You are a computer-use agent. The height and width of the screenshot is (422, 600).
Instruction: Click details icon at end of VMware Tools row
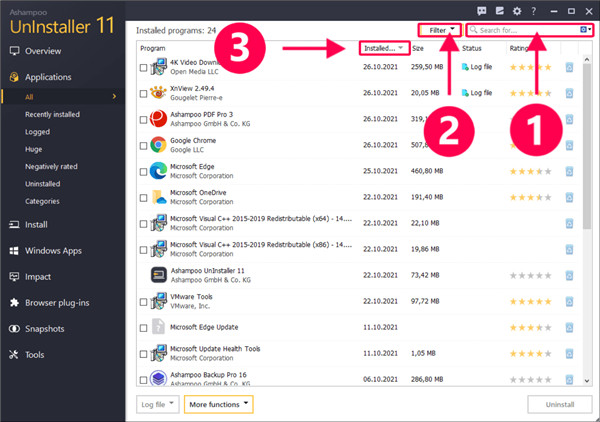569,301
